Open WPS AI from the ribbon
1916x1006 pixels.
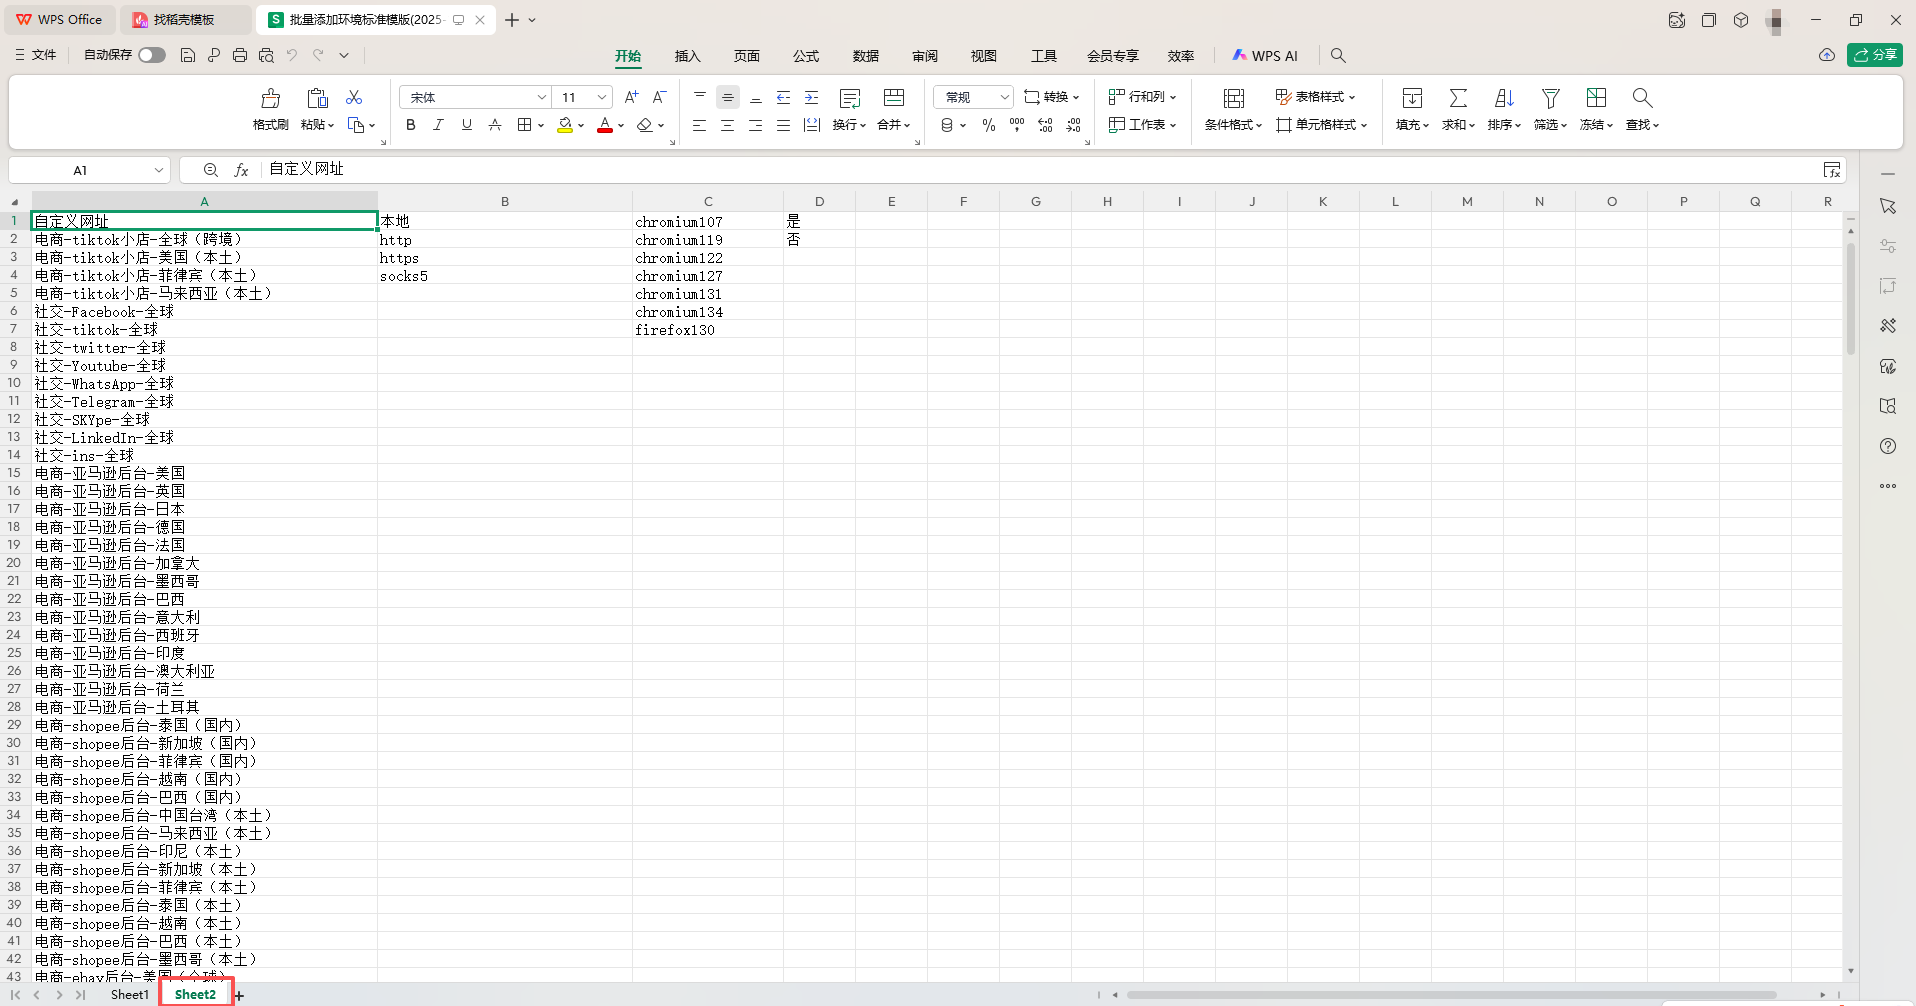(x=1265, y=56)
